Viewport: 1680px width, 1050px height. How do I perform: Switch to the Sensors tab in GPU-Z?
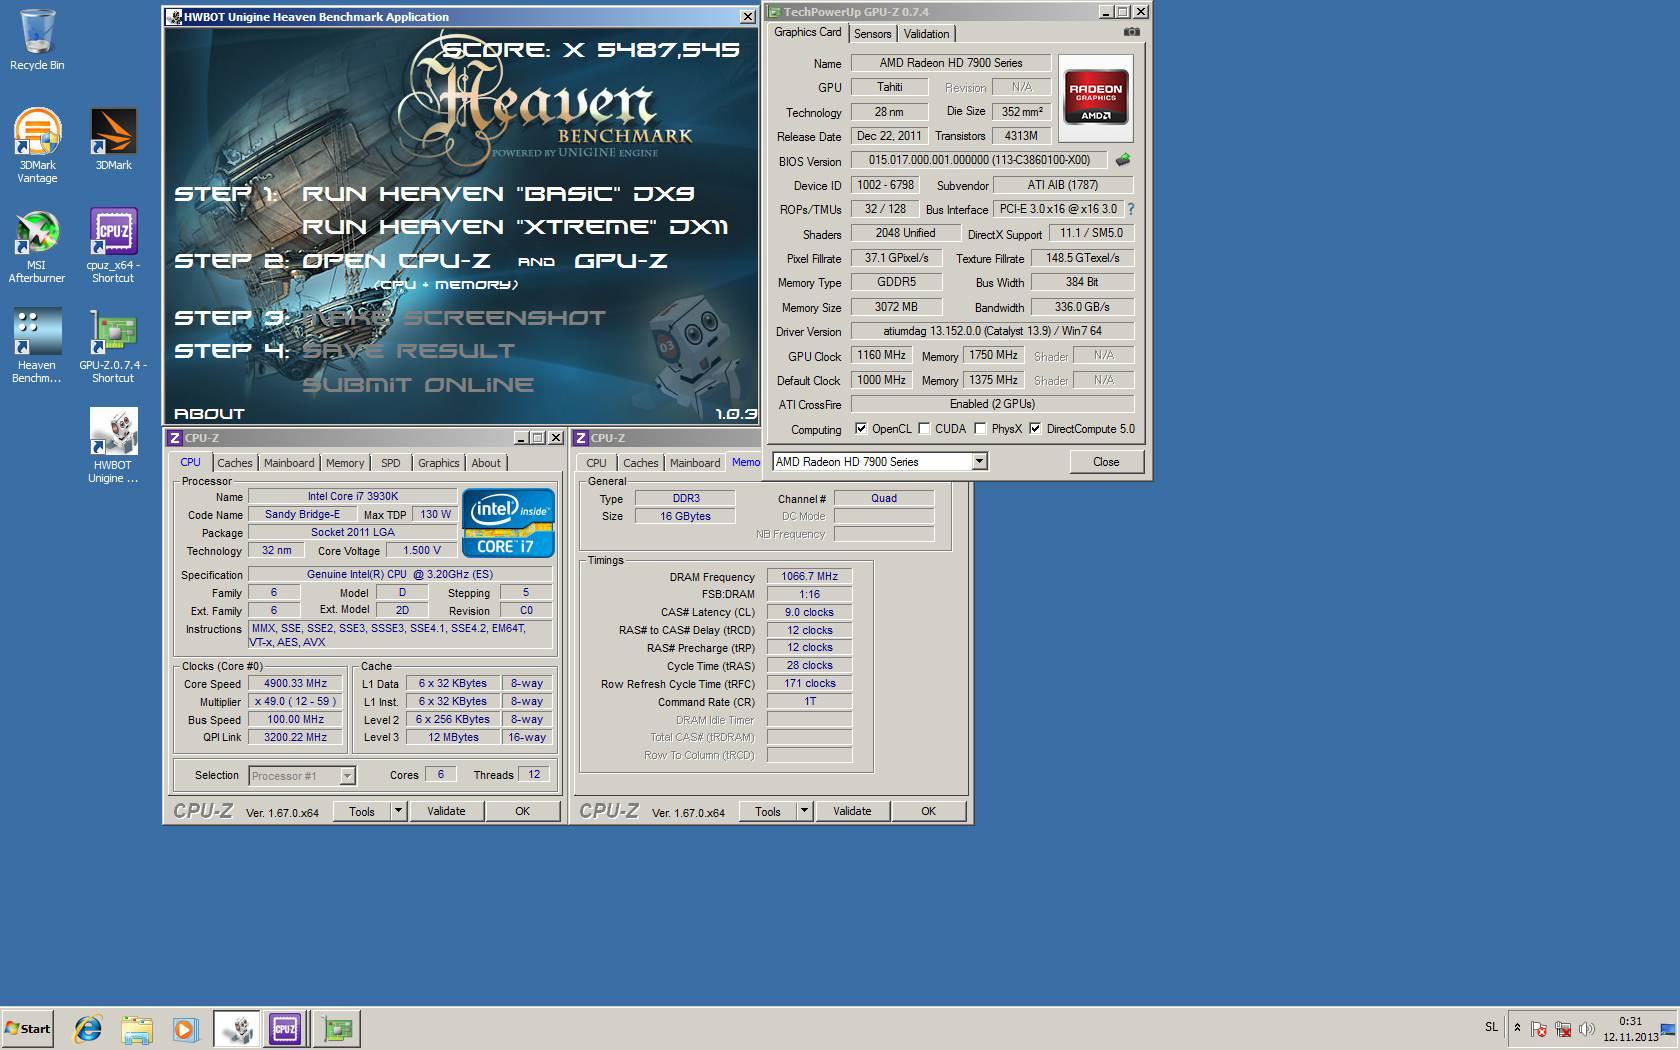pyautogui.click(x=872, y=34)
